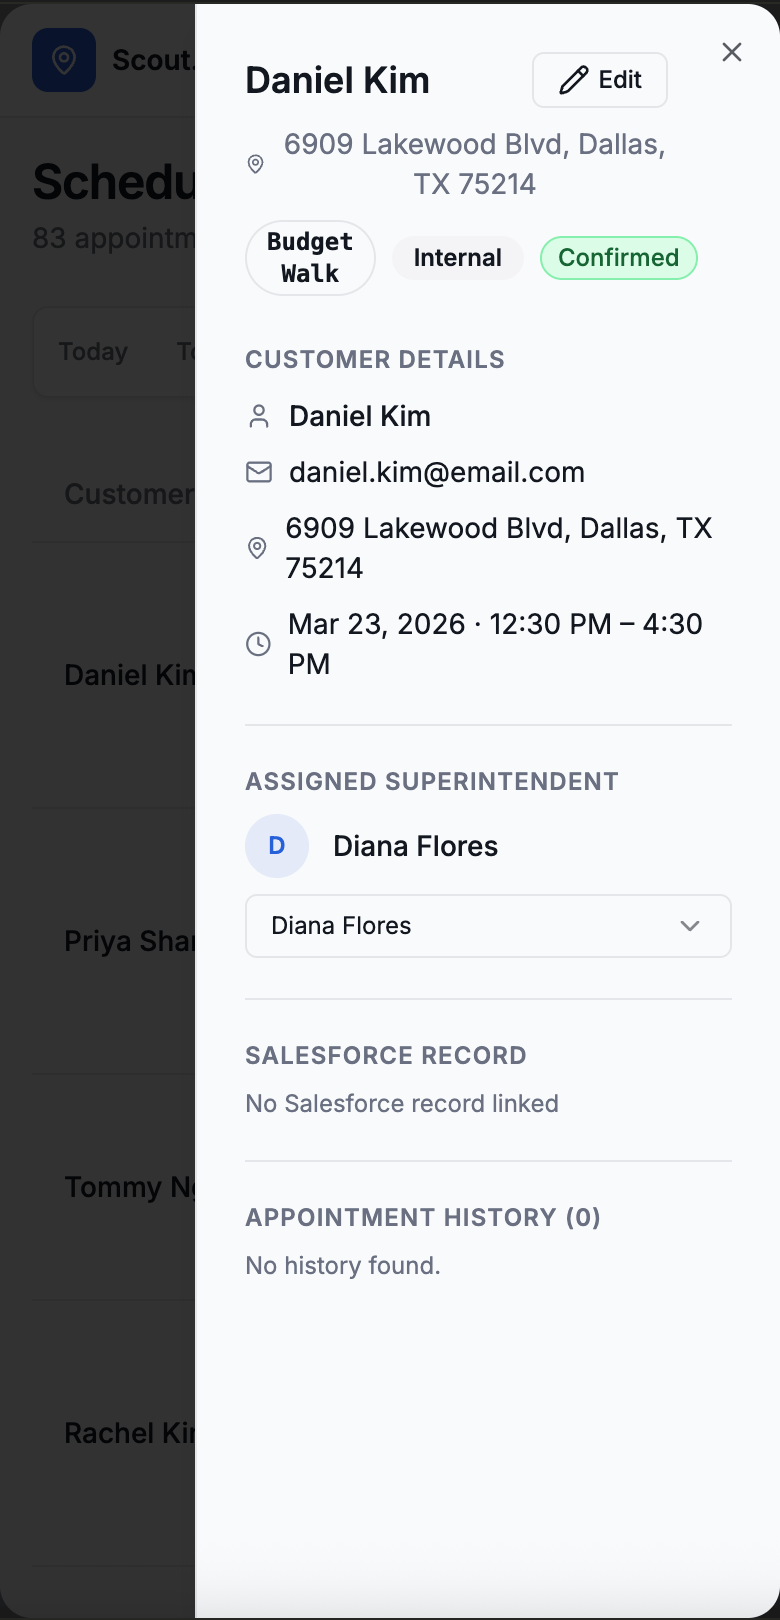
Task: Select the Today tab
Action: (x=93, y=352)
